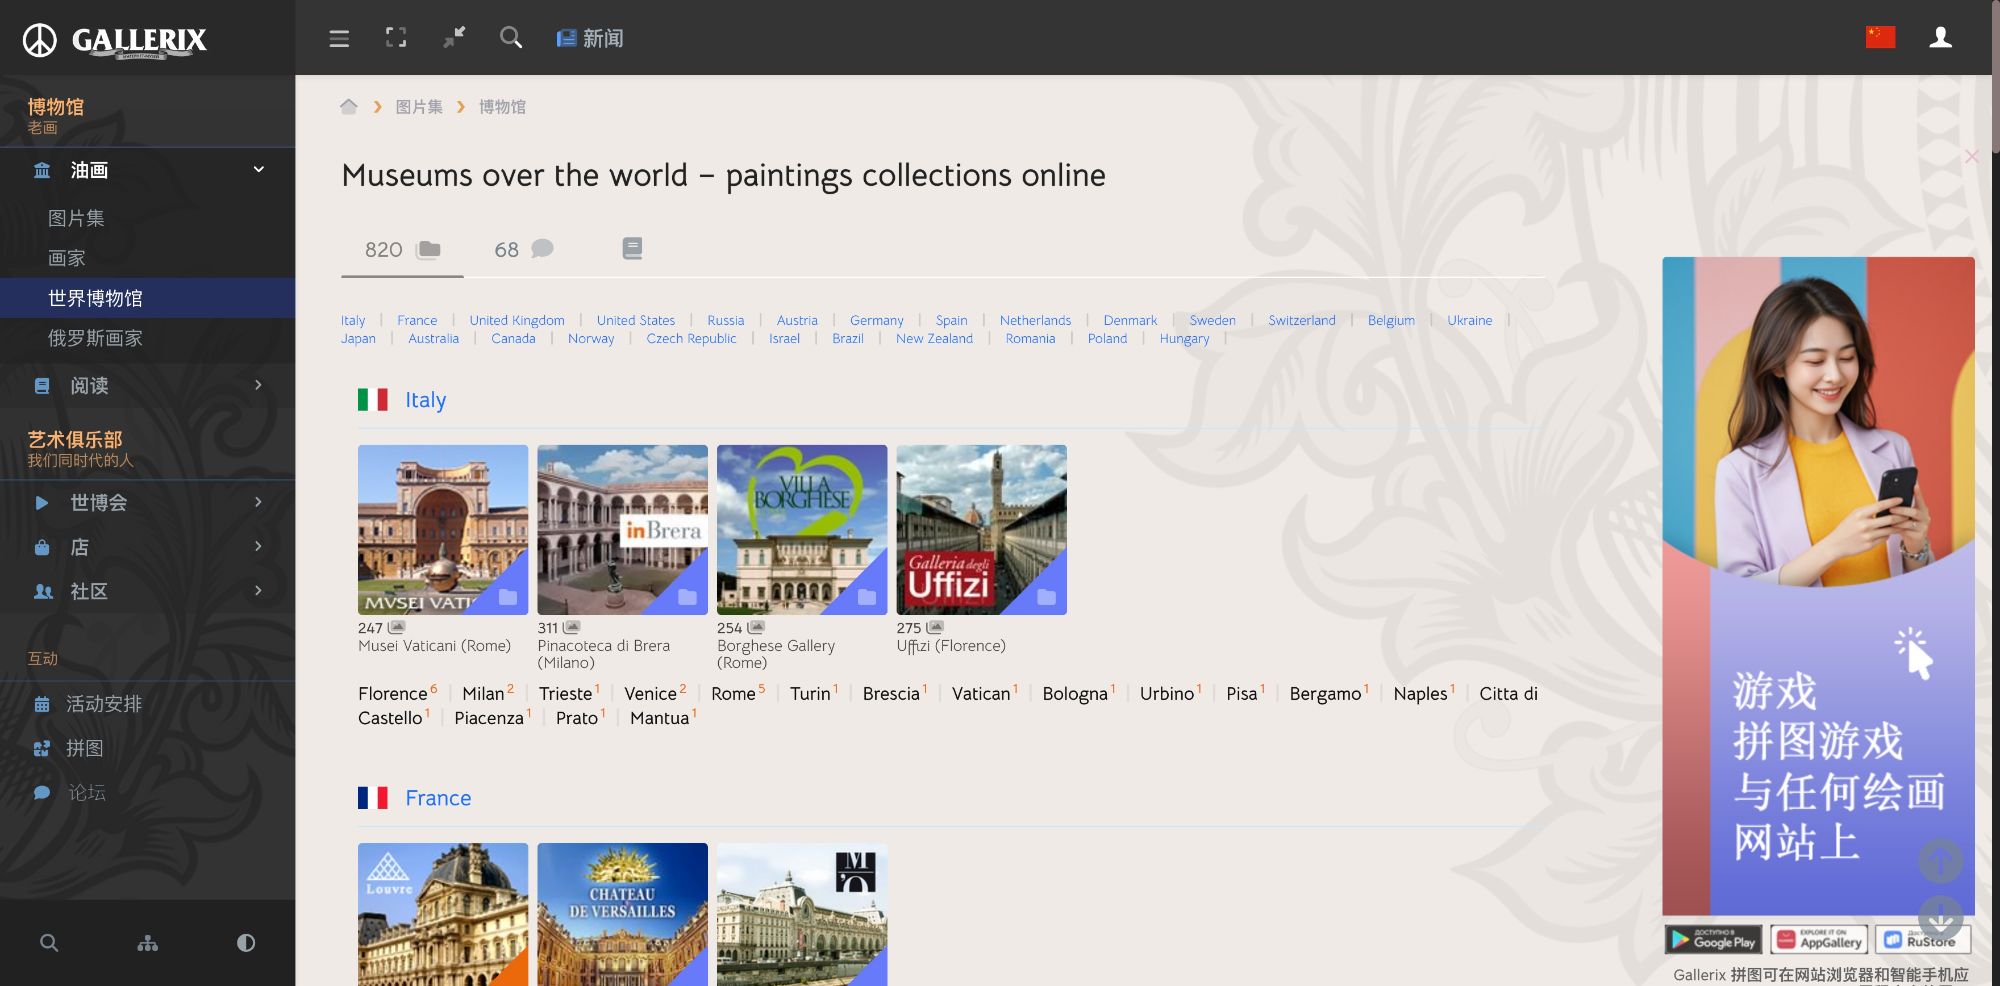Click the Italy flag icon
This screenshot has width=2000, height=986.
pyautogui.click(x=373, y=400)
